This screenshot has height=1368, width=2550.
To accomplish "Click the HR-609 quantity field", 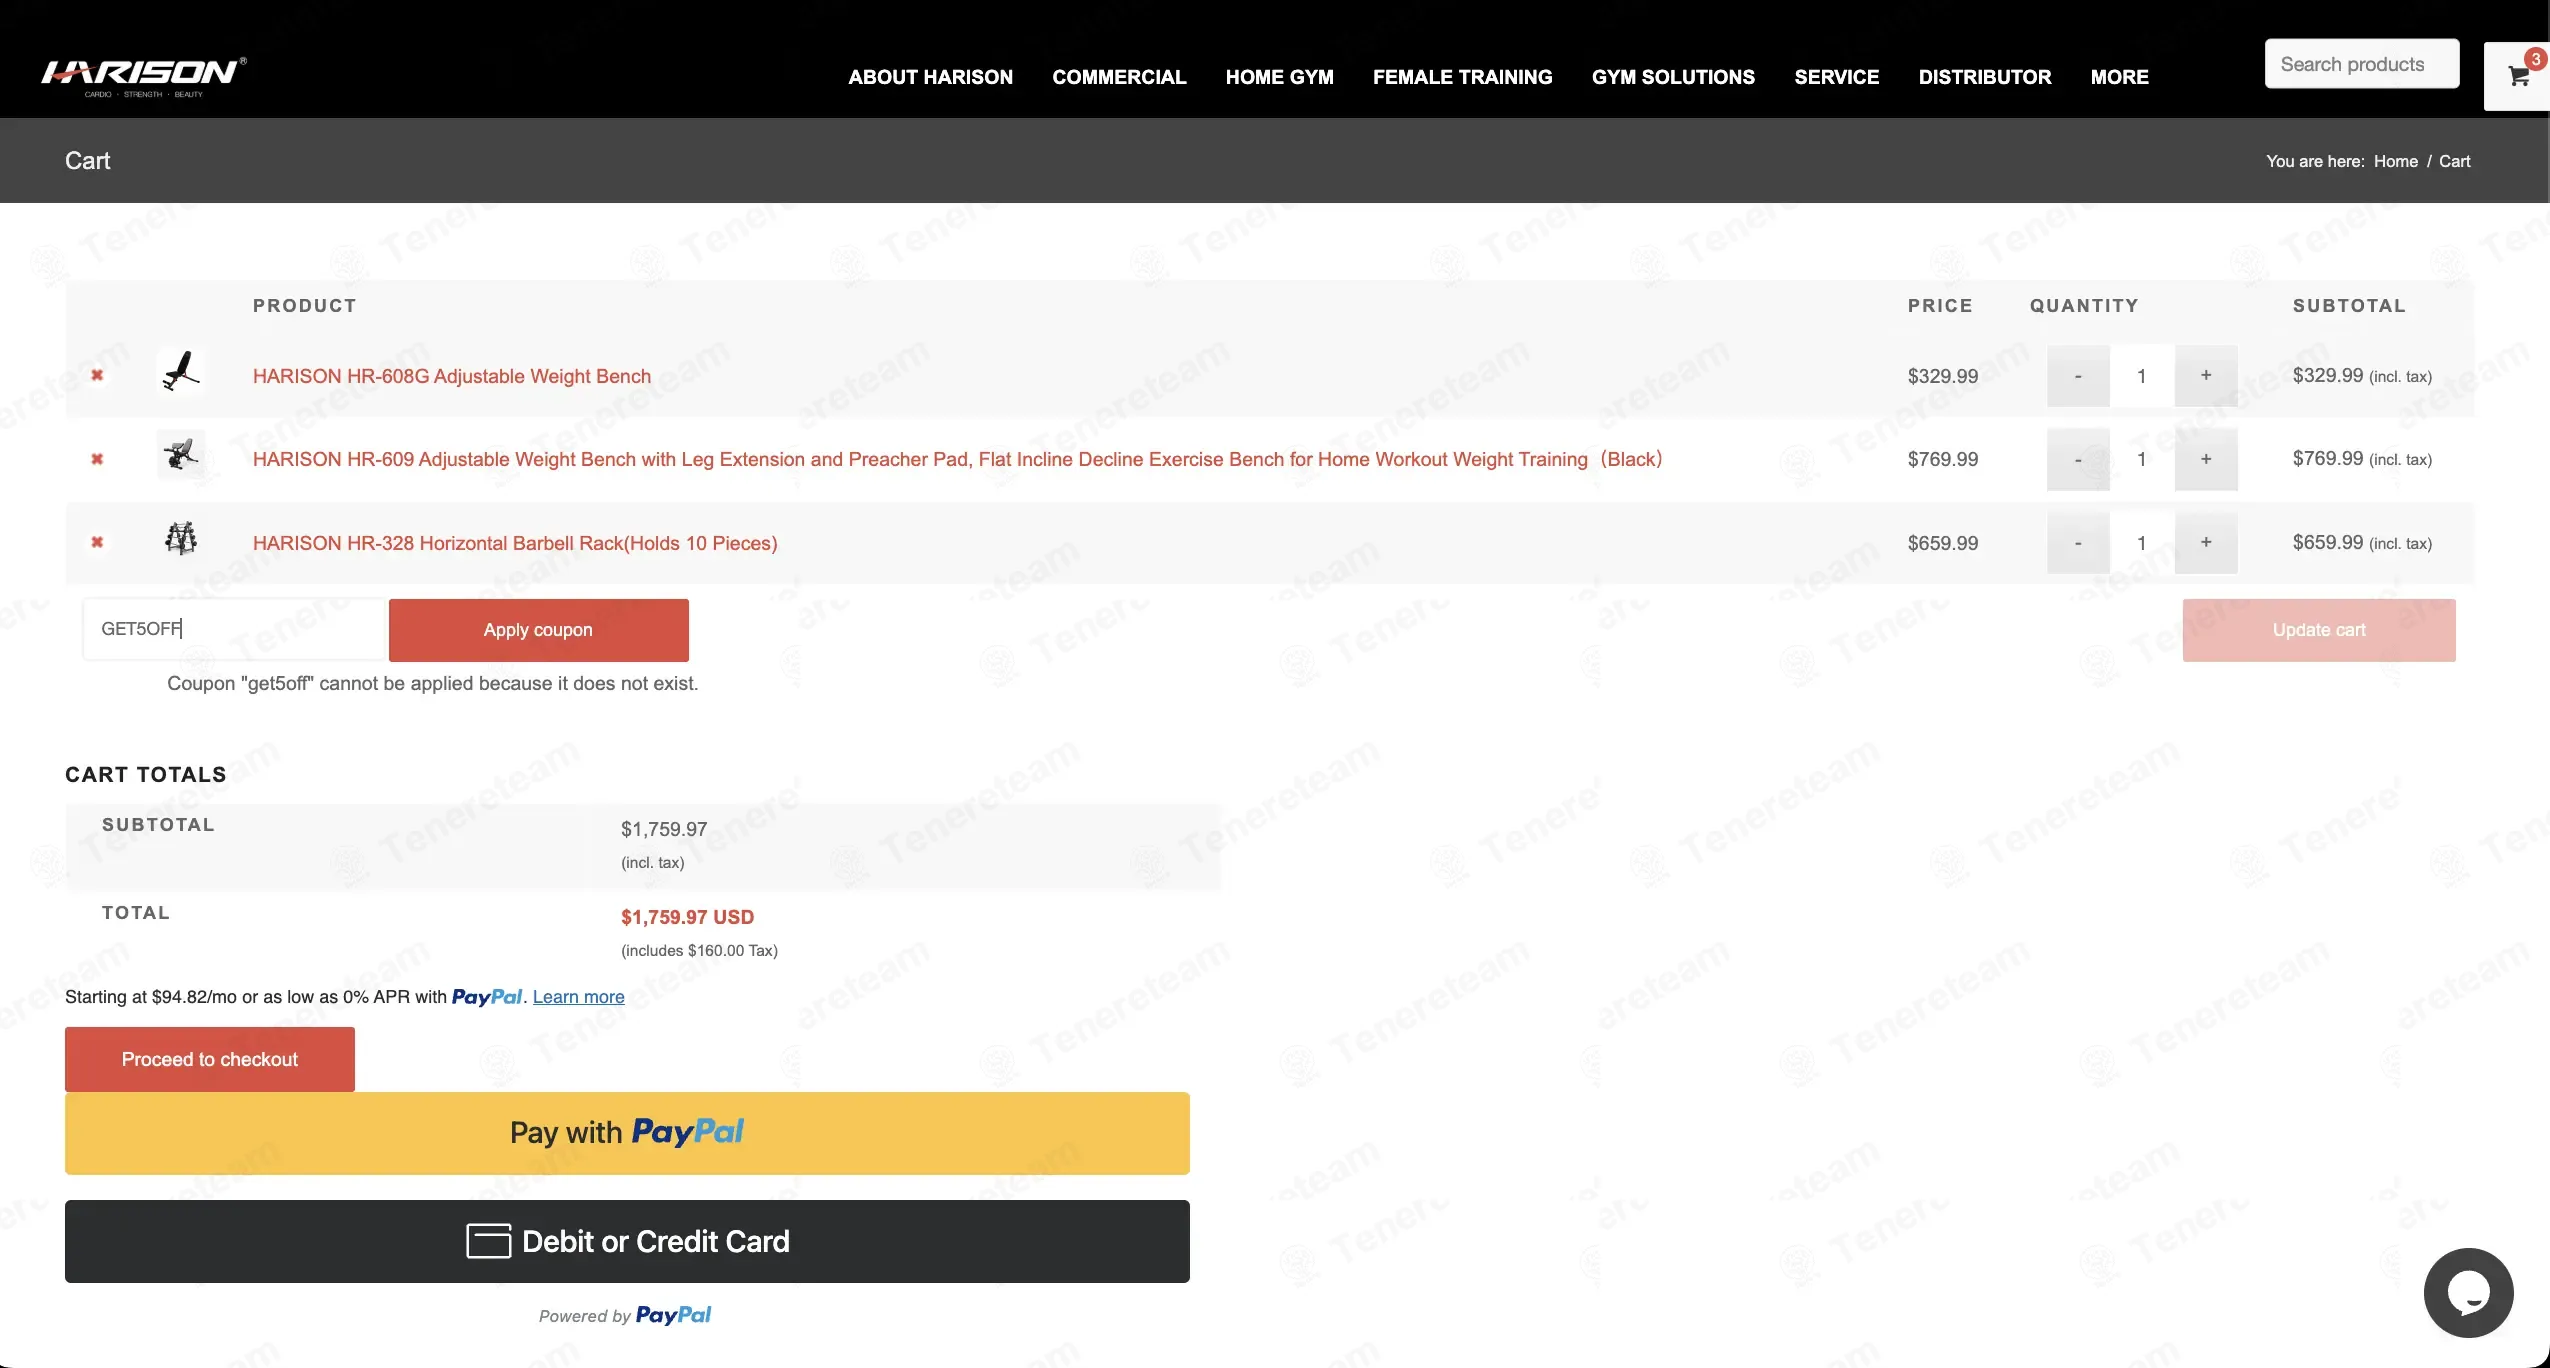I will (x=2142, y=459).
